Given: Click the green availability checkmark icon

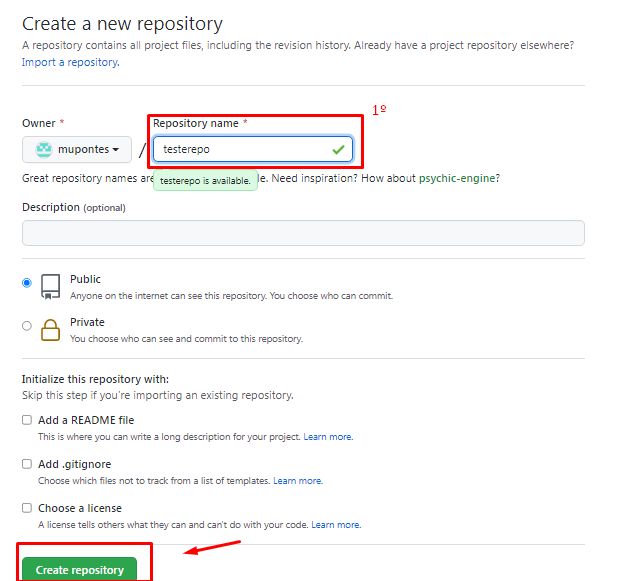Looking at the screenshot, I should tap(338, 149).
